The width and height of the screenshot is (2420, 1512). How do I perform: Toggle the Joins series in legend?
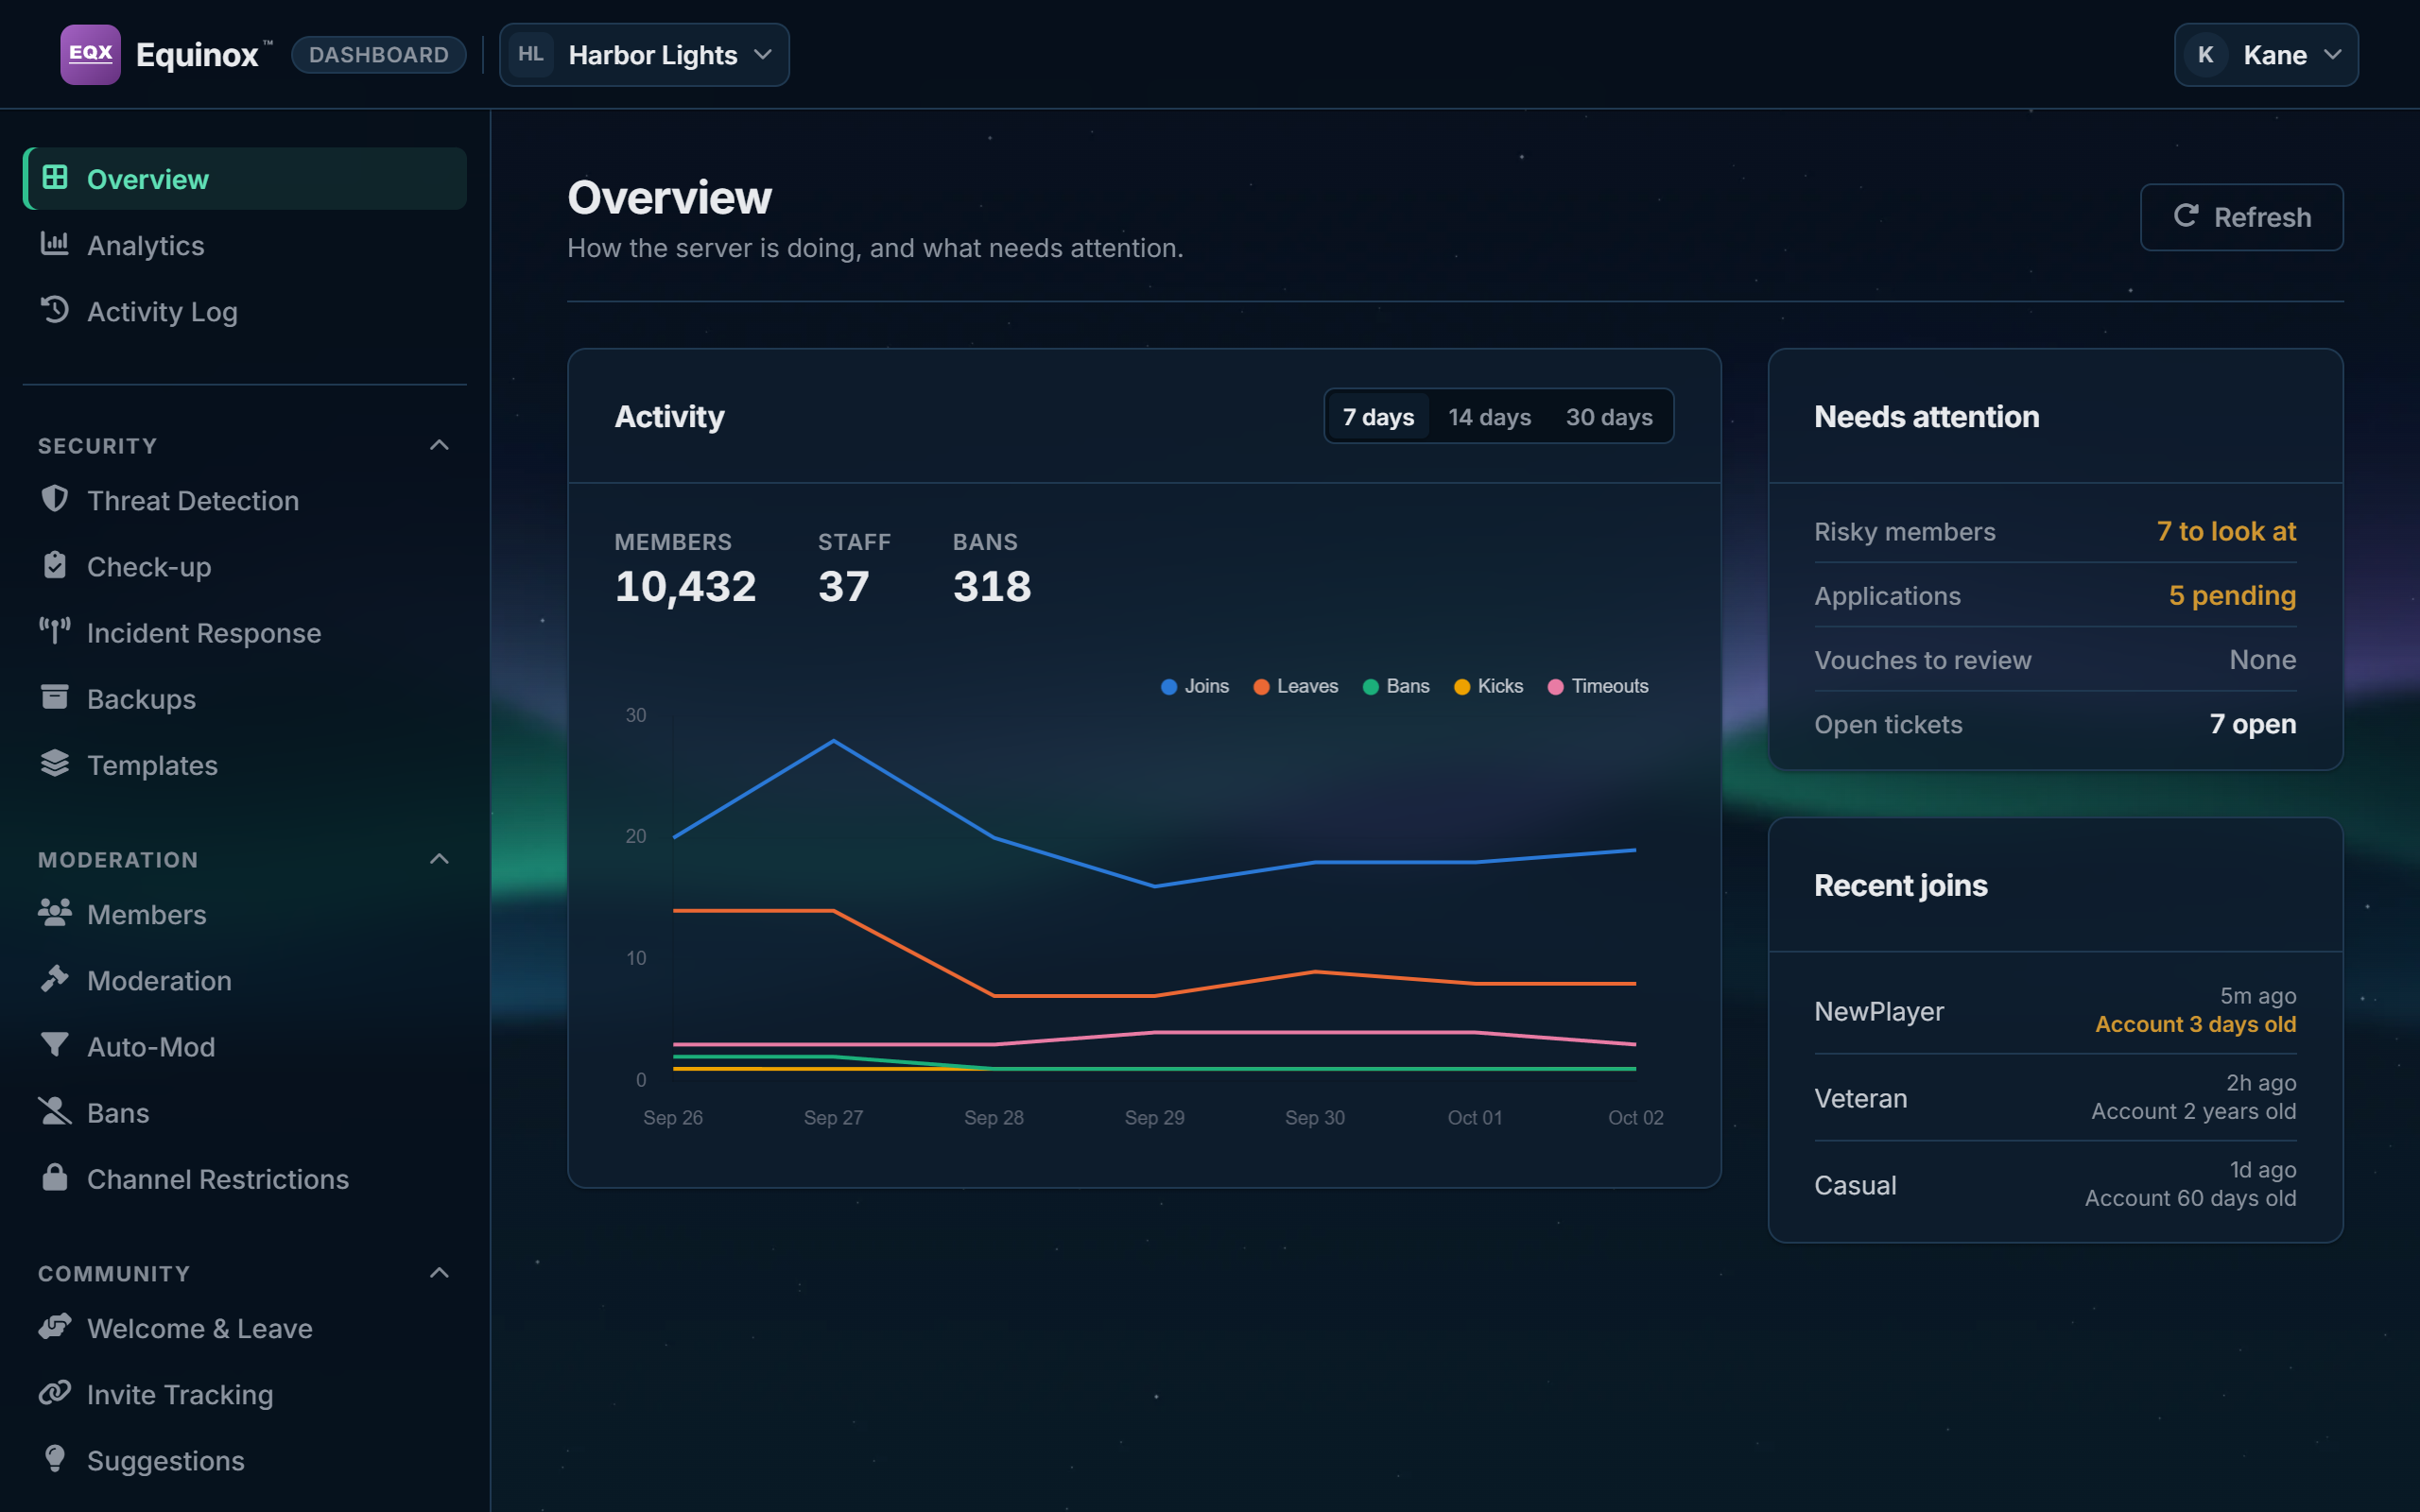tap(1194, 686)
